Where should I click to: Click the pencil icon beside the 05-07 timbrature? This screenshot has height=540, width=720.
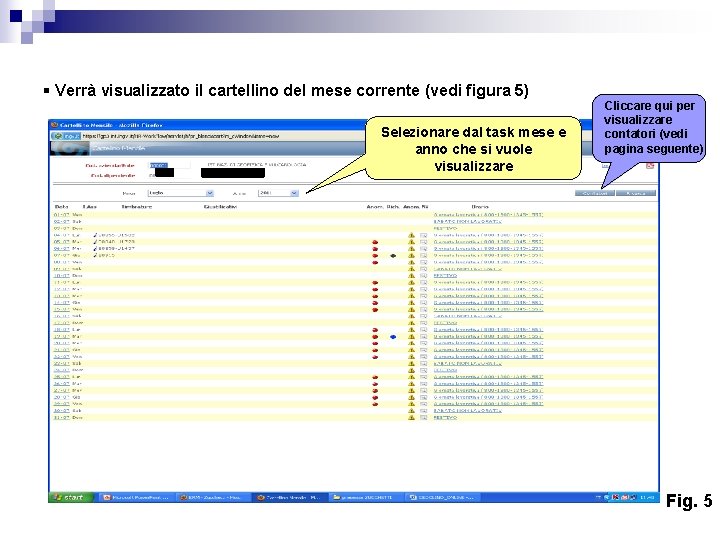point(95,242)
